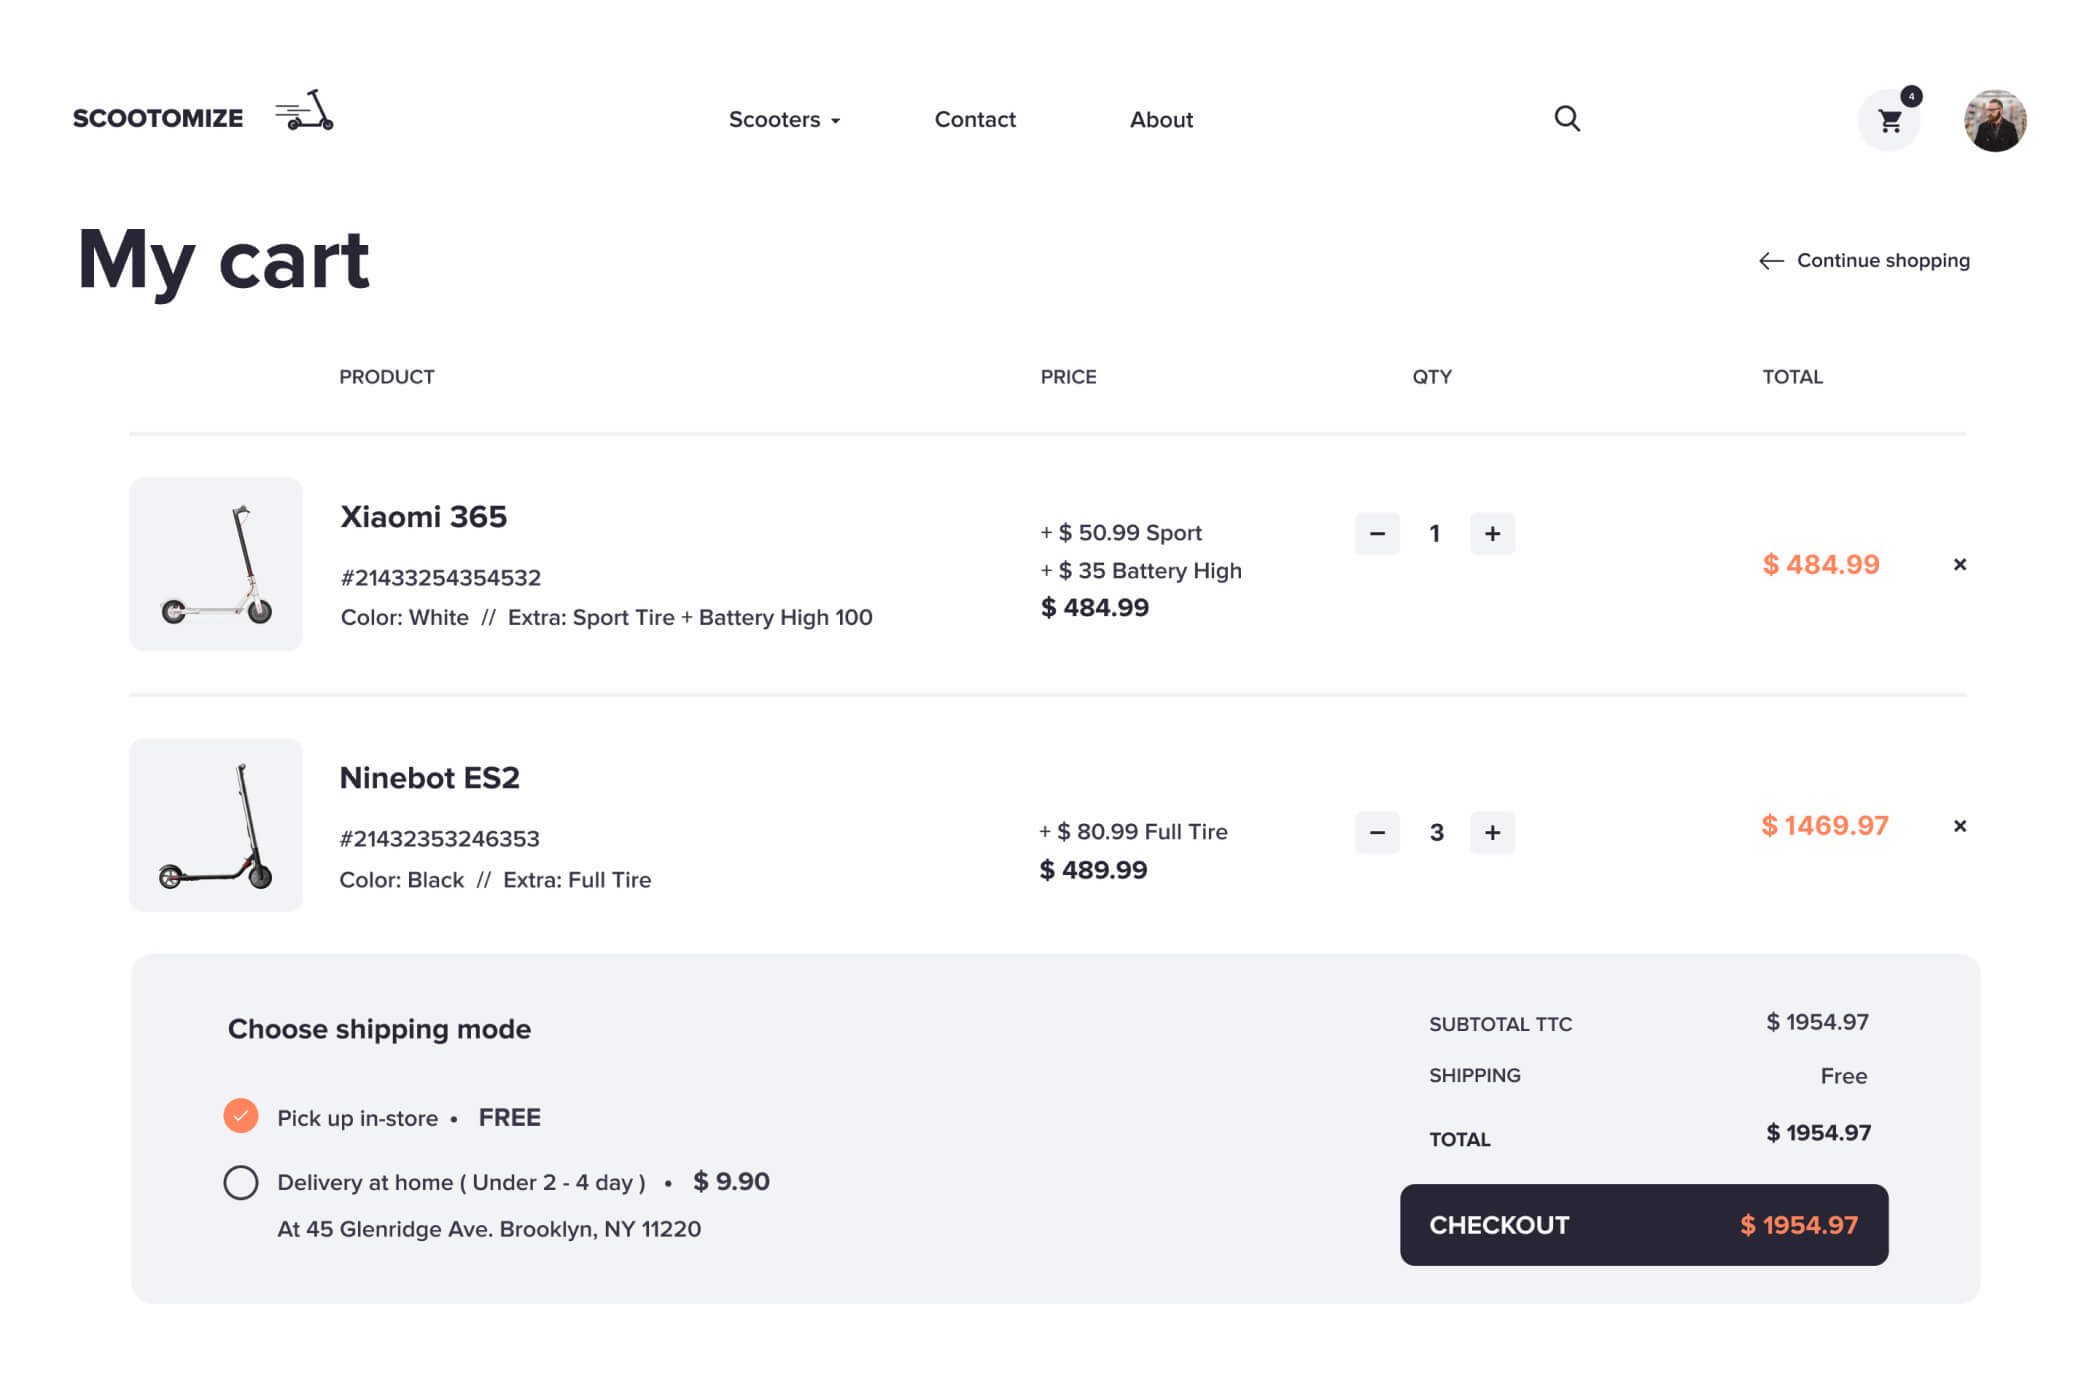Increase Ninebot ES2 quantity
Image resolution: width=2100 pixels, height=1400 pixels.
(1492, 832)
